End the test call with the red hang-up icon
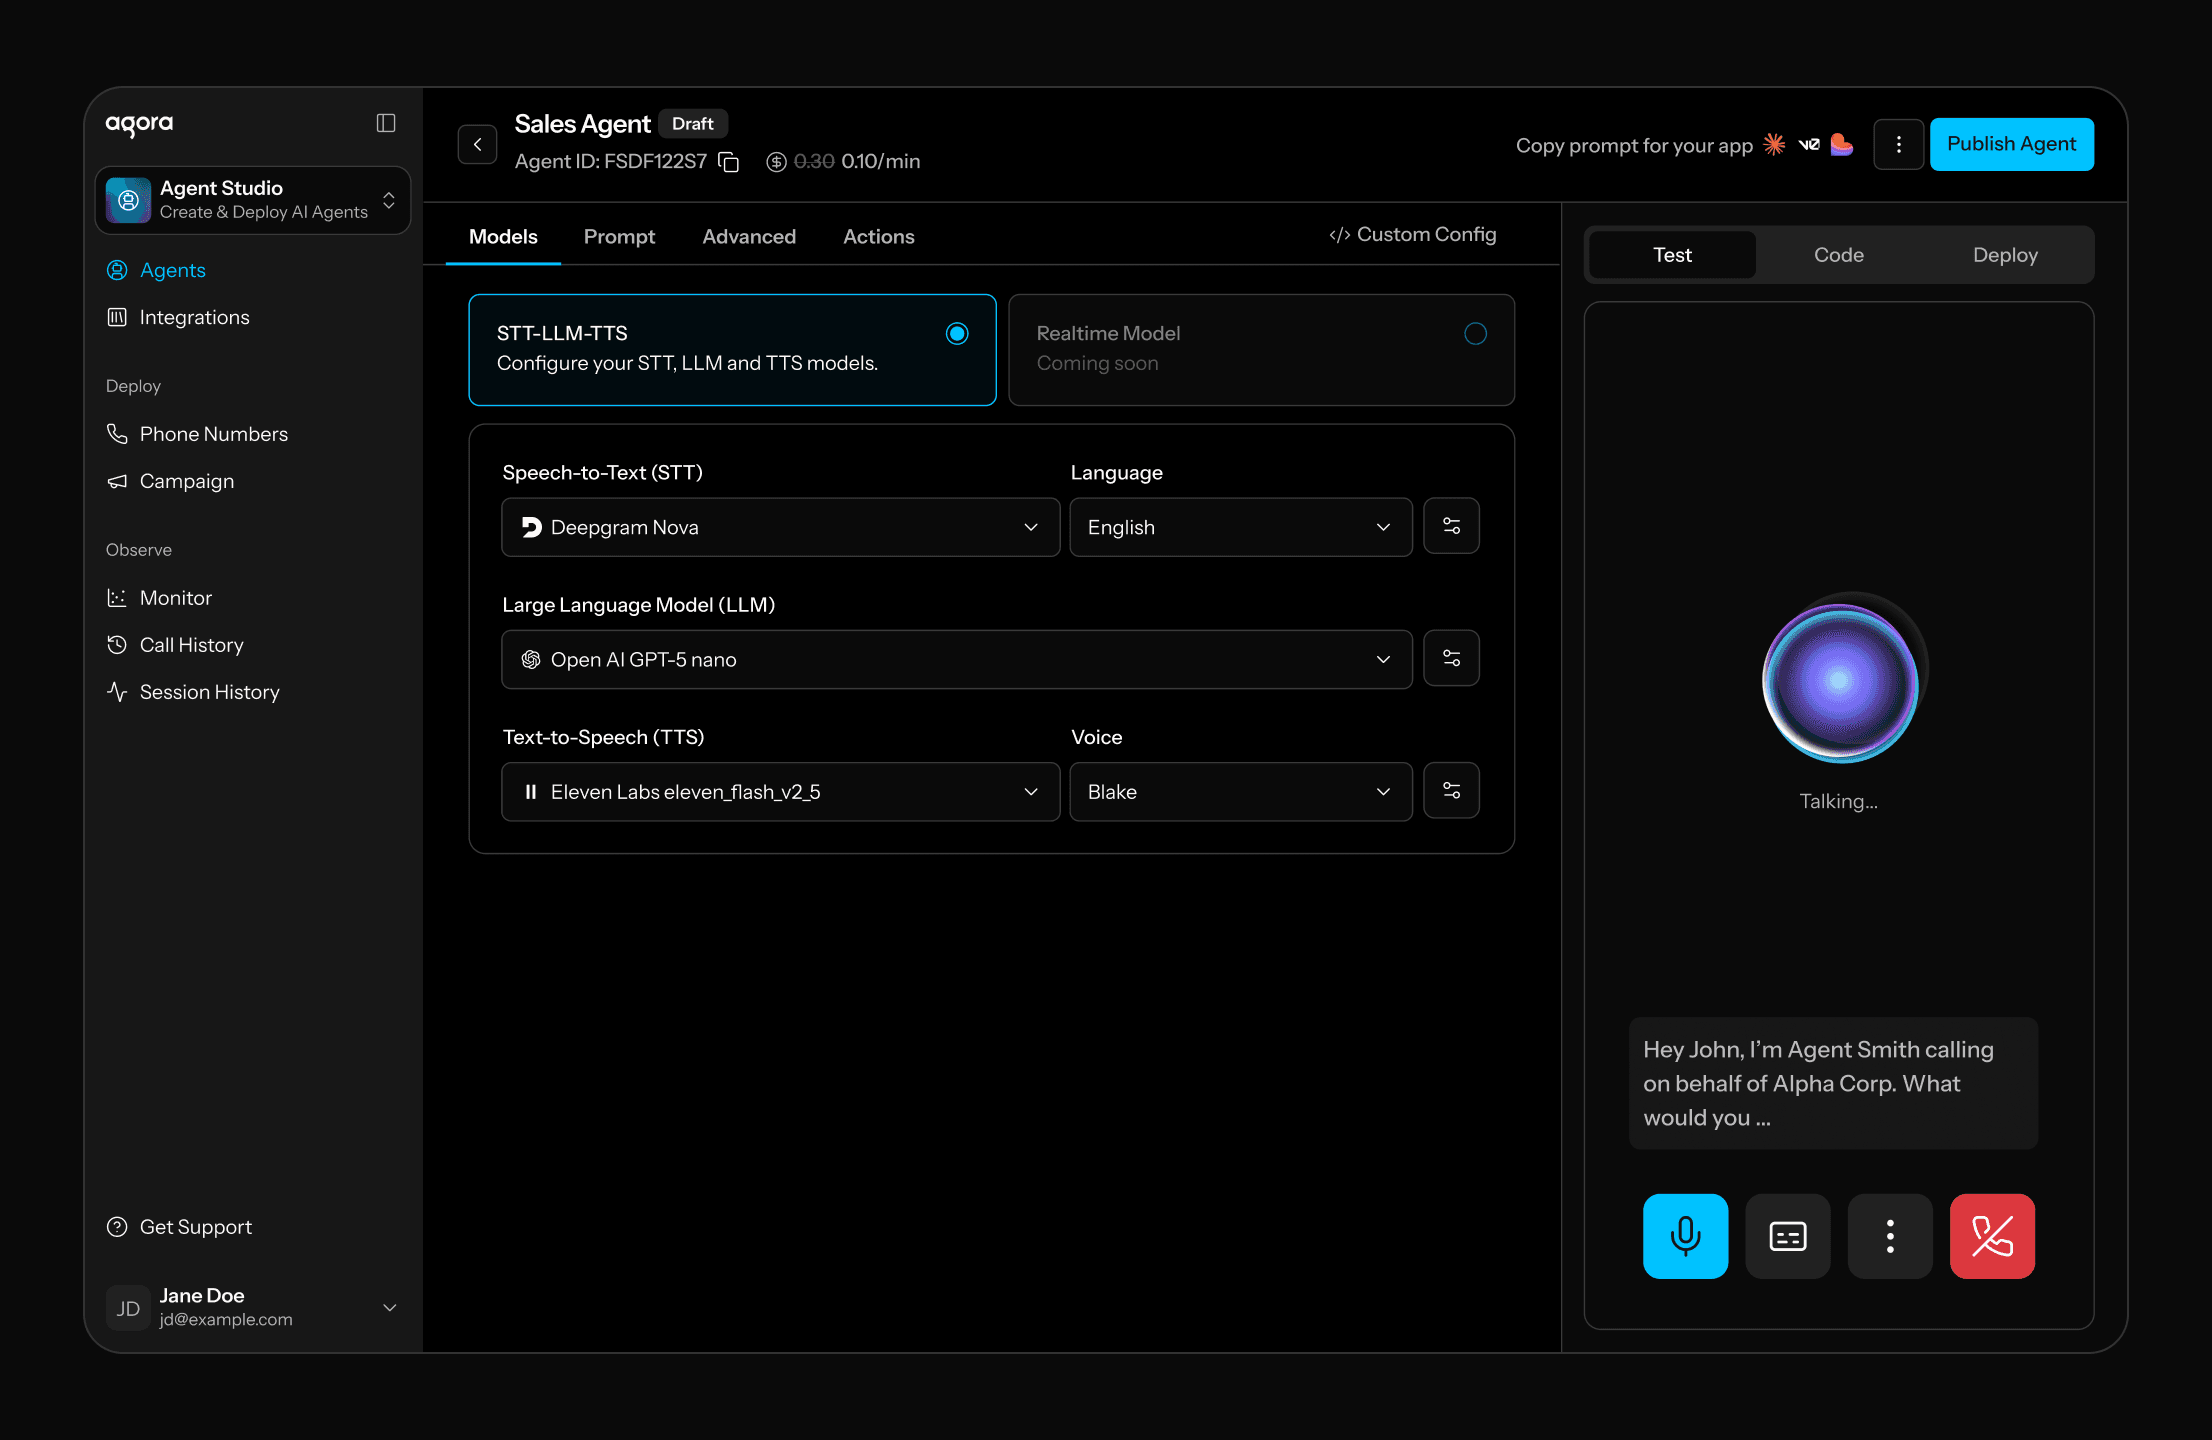2212x1440 pixels. [x=1992, y=1236]
